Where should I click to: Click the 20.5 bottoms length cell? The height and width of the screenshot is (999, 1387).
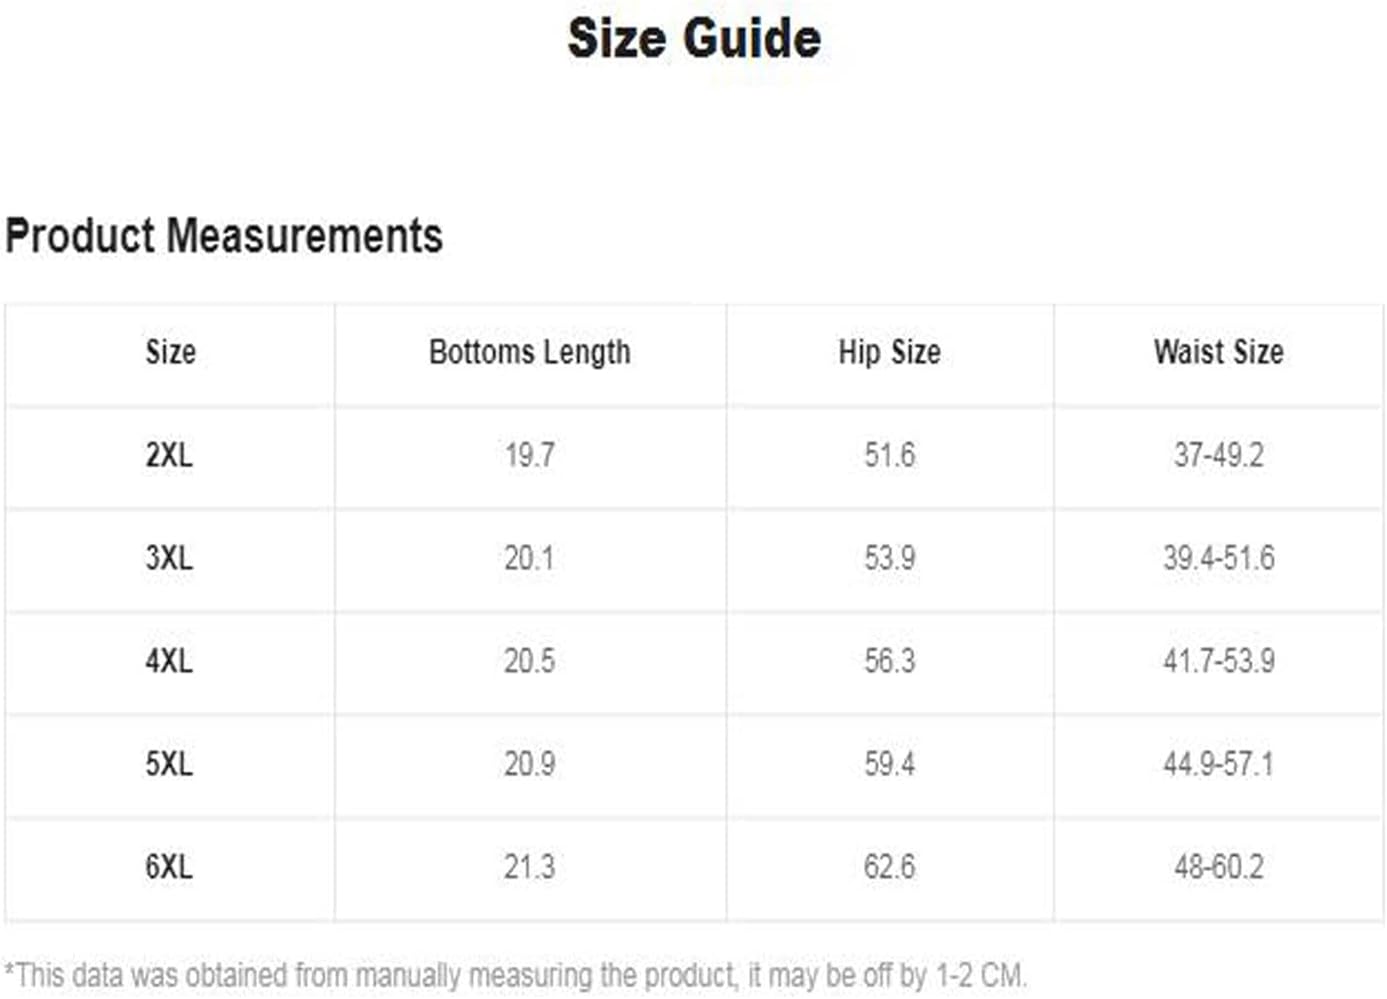pyautogui.click(x=529, y=661)
